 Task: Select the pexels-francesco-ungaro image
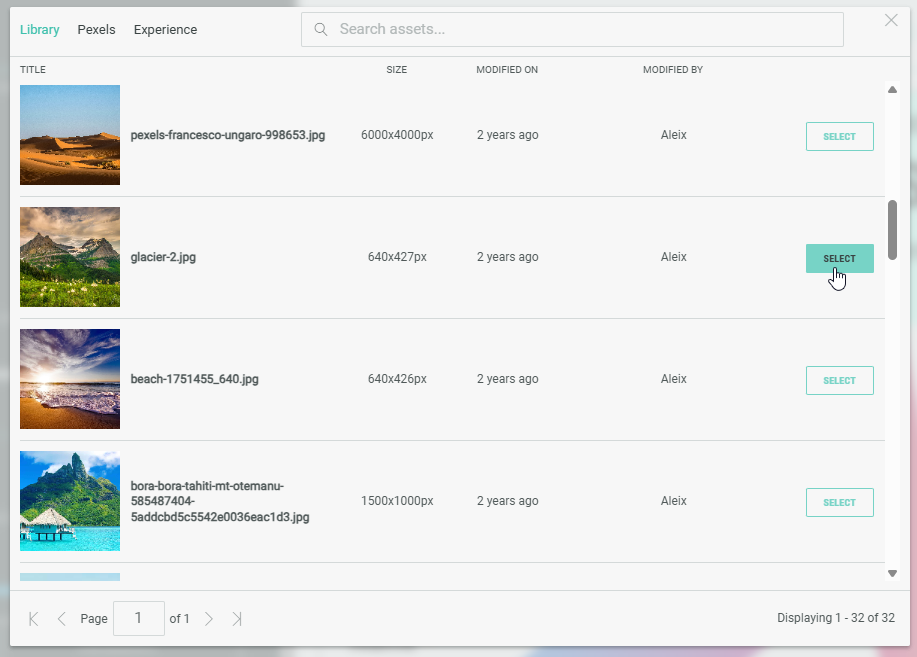(x=839, y=136)
